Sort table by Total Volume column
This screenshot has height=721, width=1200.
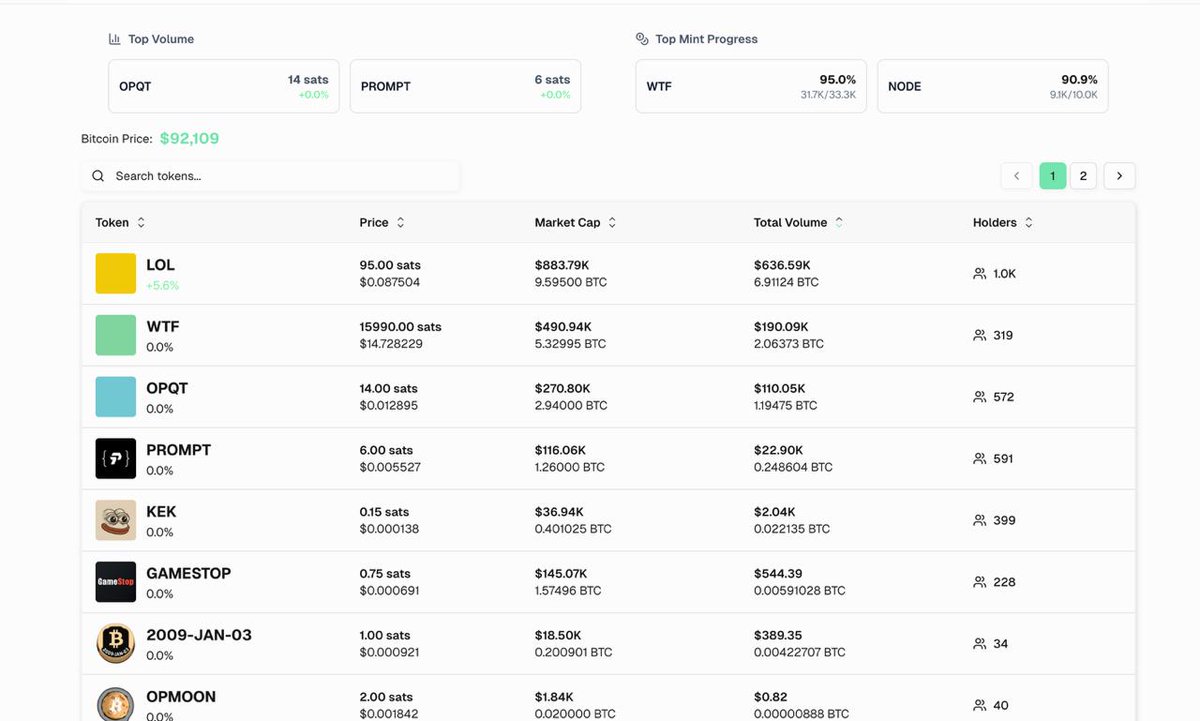coord(798,223)
